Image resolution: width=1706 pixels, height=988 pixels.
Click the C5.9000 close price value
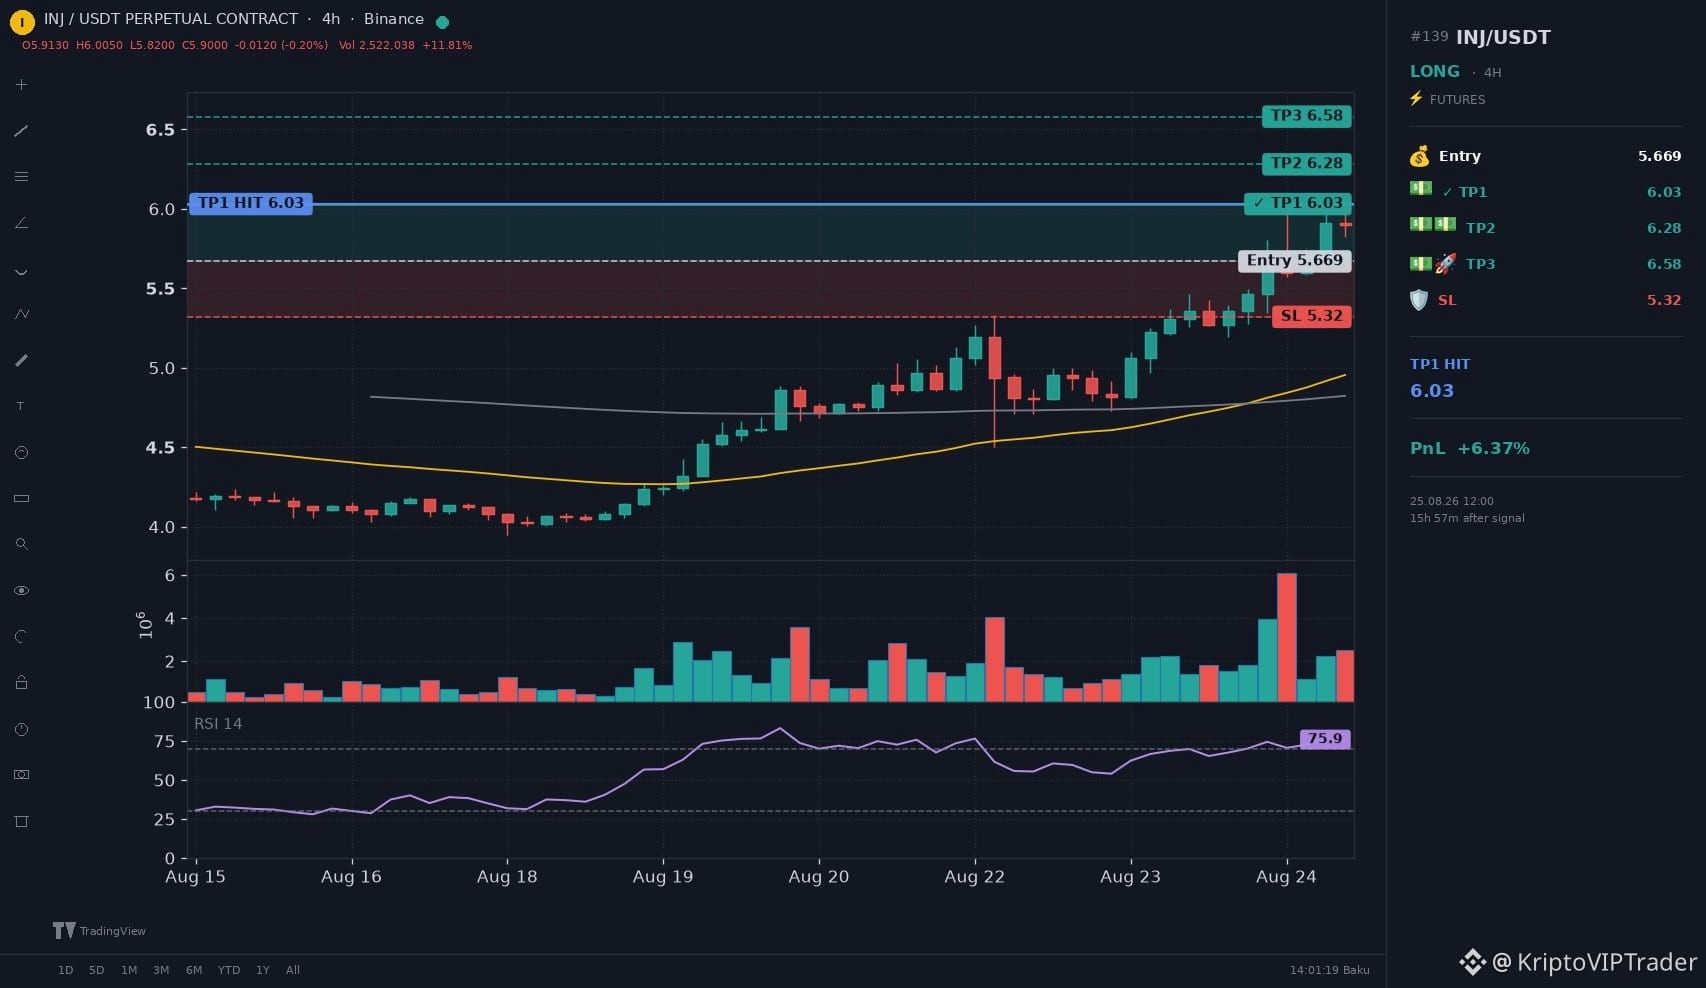point(205,45)
